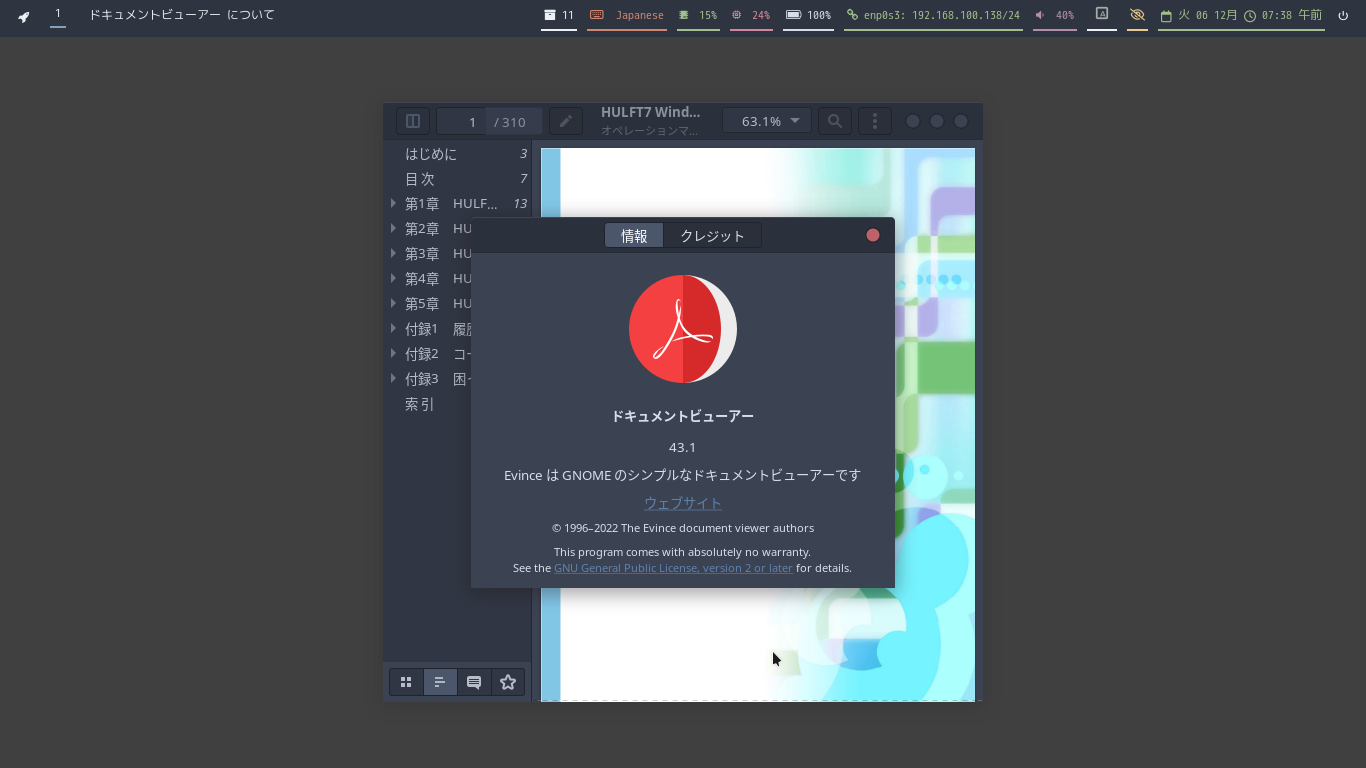Expand 付録2 outline entry
Image resolution: width=1366 pixels, height=768 pixels.
click(394, 353)
